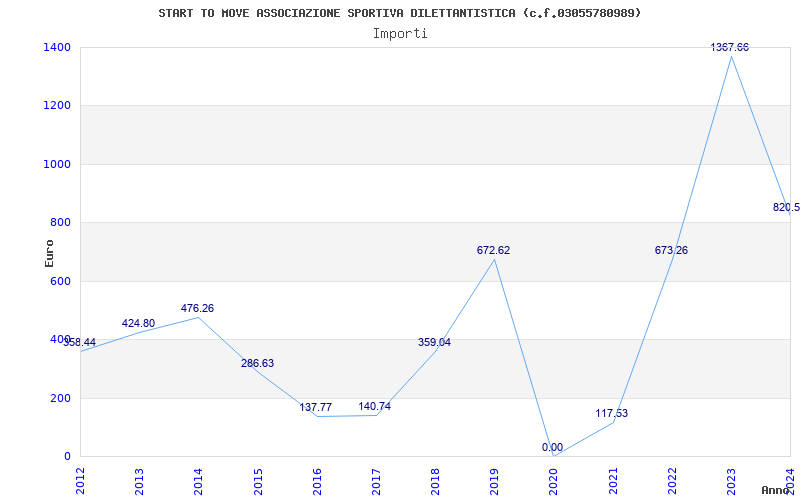The image size is (800, 500).
Task: Click year 2016 on x-axis
Action: 317,481
